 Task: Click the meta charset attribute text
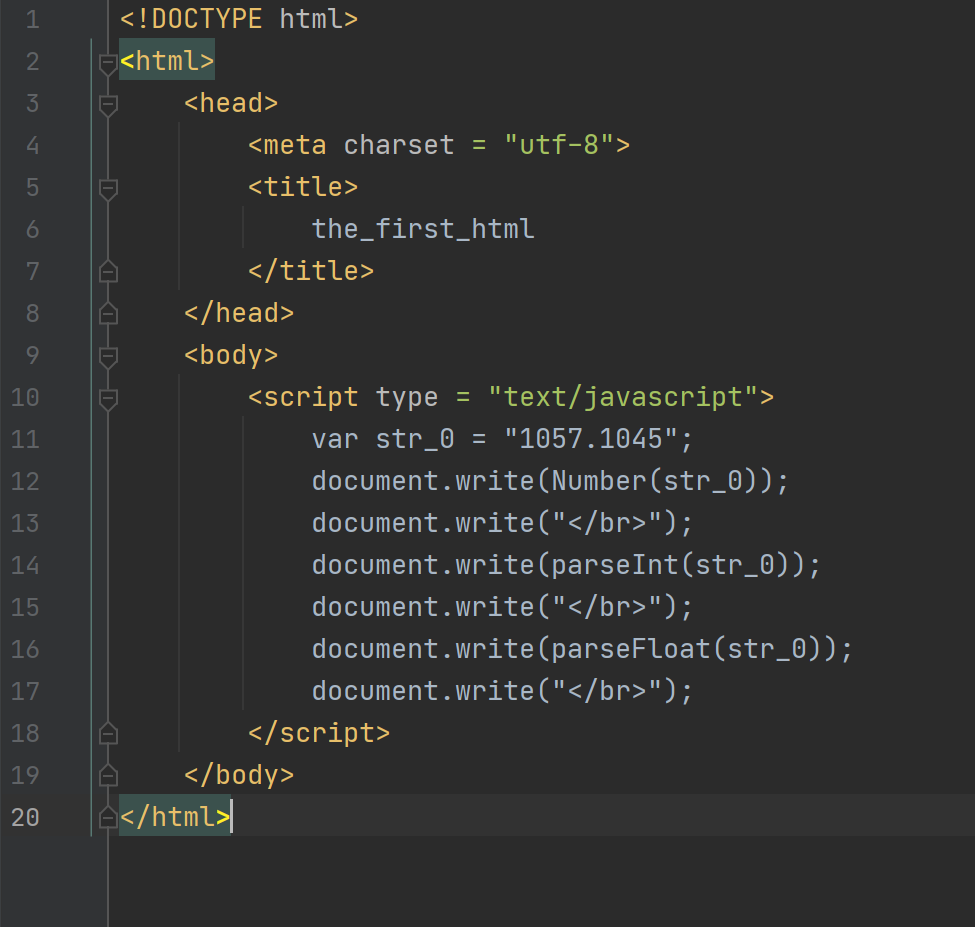pos(399,145)
